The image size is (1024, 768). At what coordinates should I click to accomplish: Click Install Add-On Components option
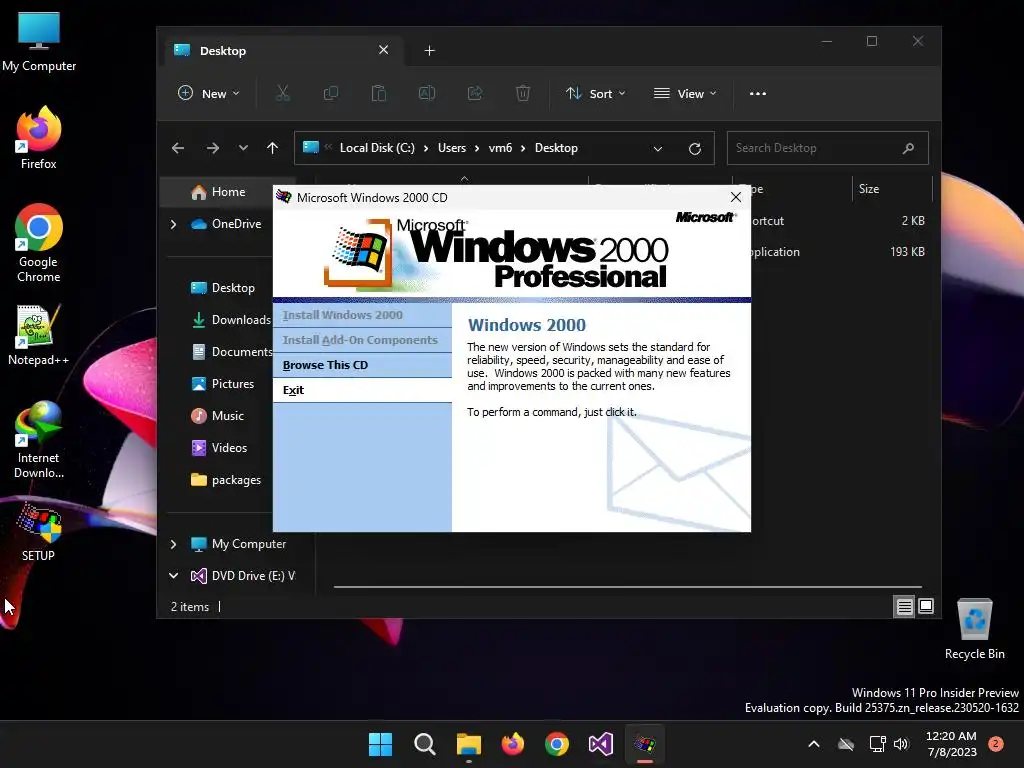[362, 340]
